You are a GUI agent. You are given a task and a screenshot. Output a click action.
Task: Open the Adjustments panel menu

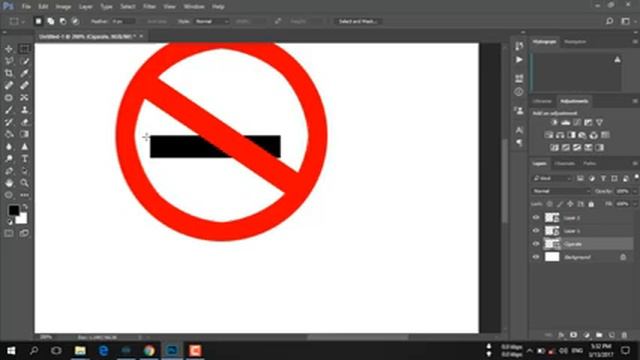coord(635,101)
